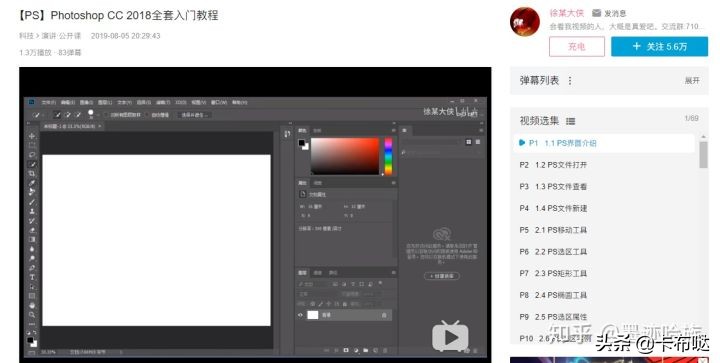Screen dimensions: 720x363
Task: Open danmaku list three-dot options
Action: coord(570,81)
